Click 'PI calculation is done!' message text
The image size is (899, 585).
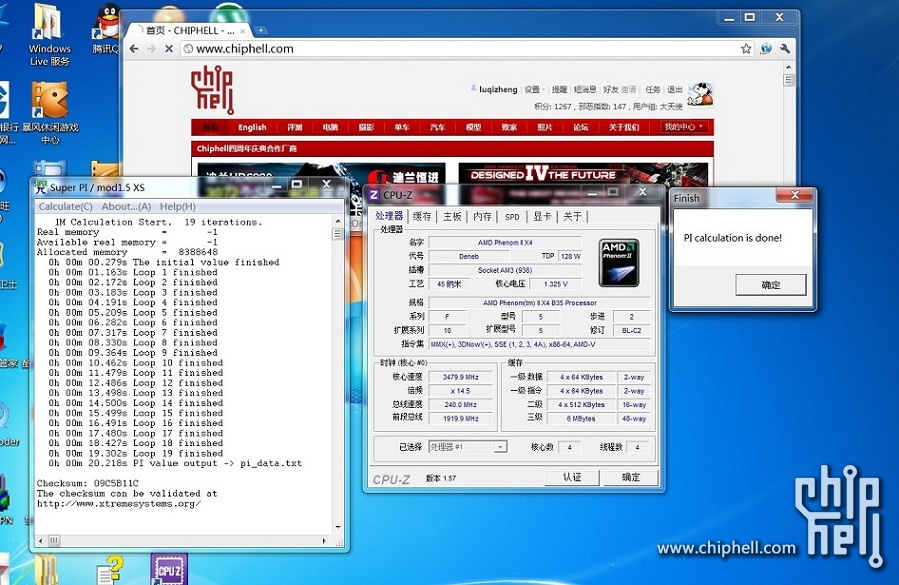point(733,238)
